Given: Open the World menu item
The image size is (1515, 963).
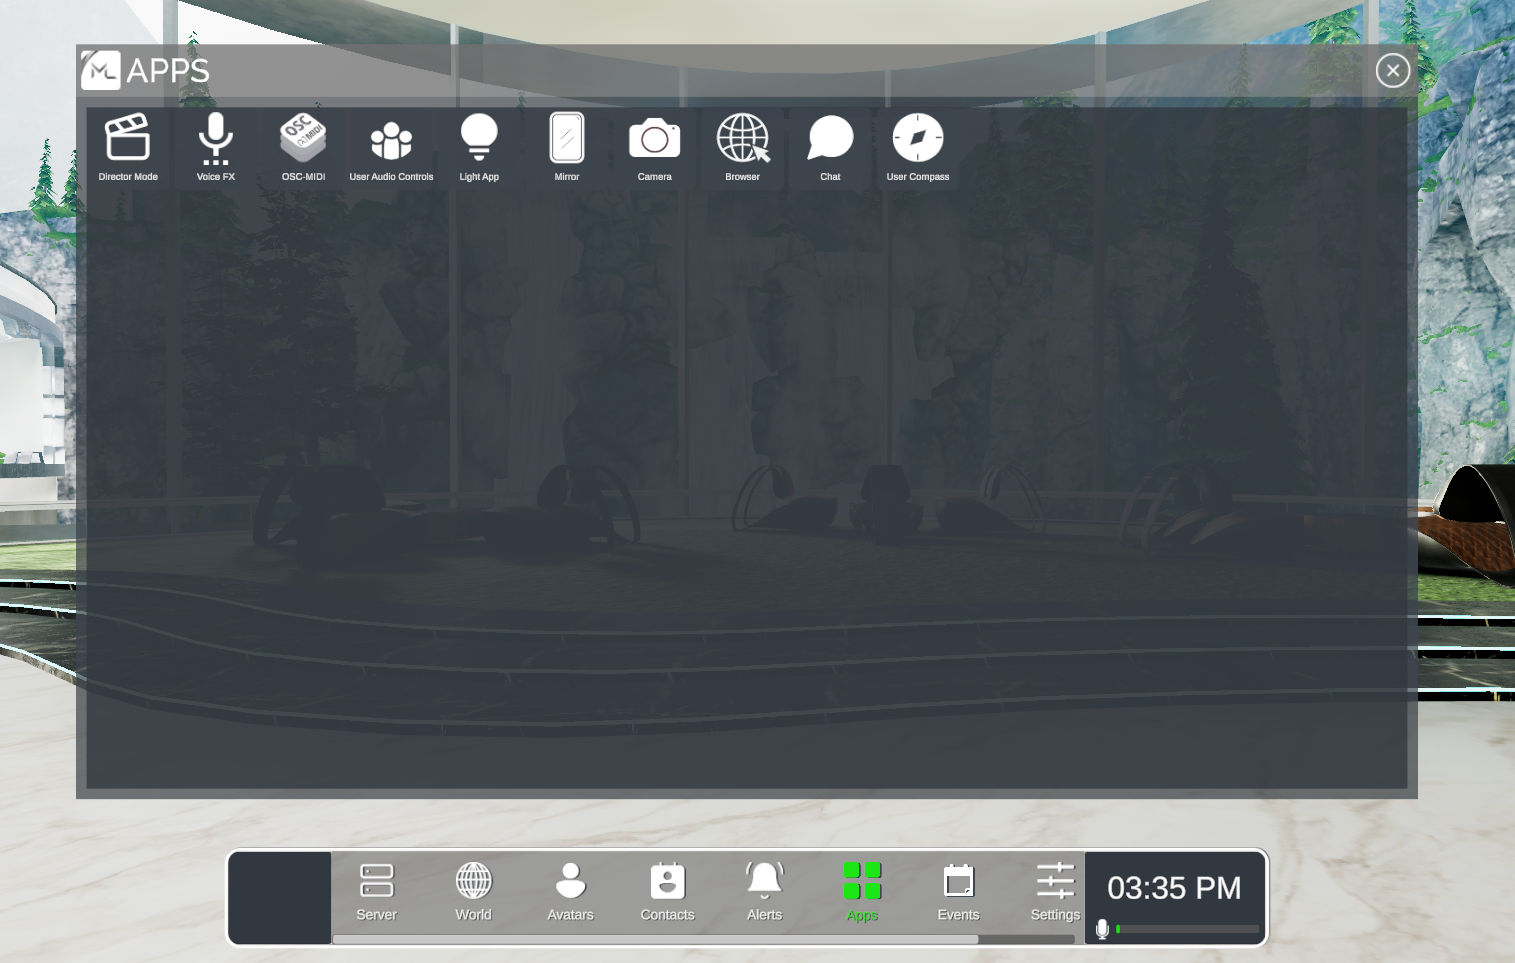Looking at the screenshot, I should click(474, 892).
